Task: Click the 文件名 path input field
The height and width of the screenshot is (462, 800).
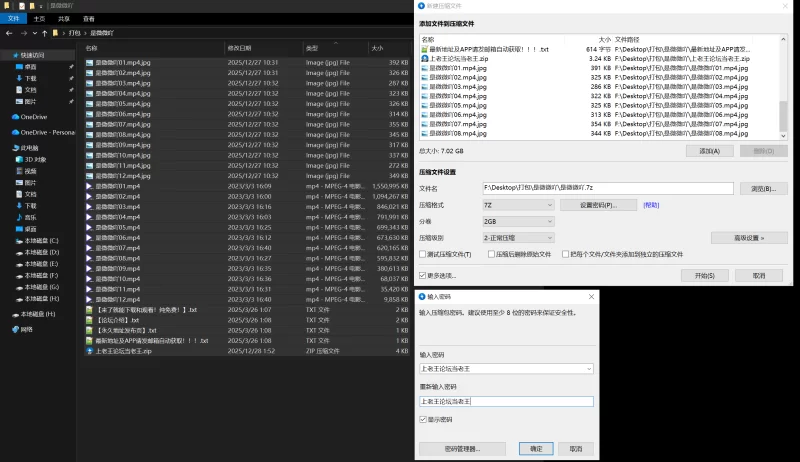Action: [x=608, y=188]
